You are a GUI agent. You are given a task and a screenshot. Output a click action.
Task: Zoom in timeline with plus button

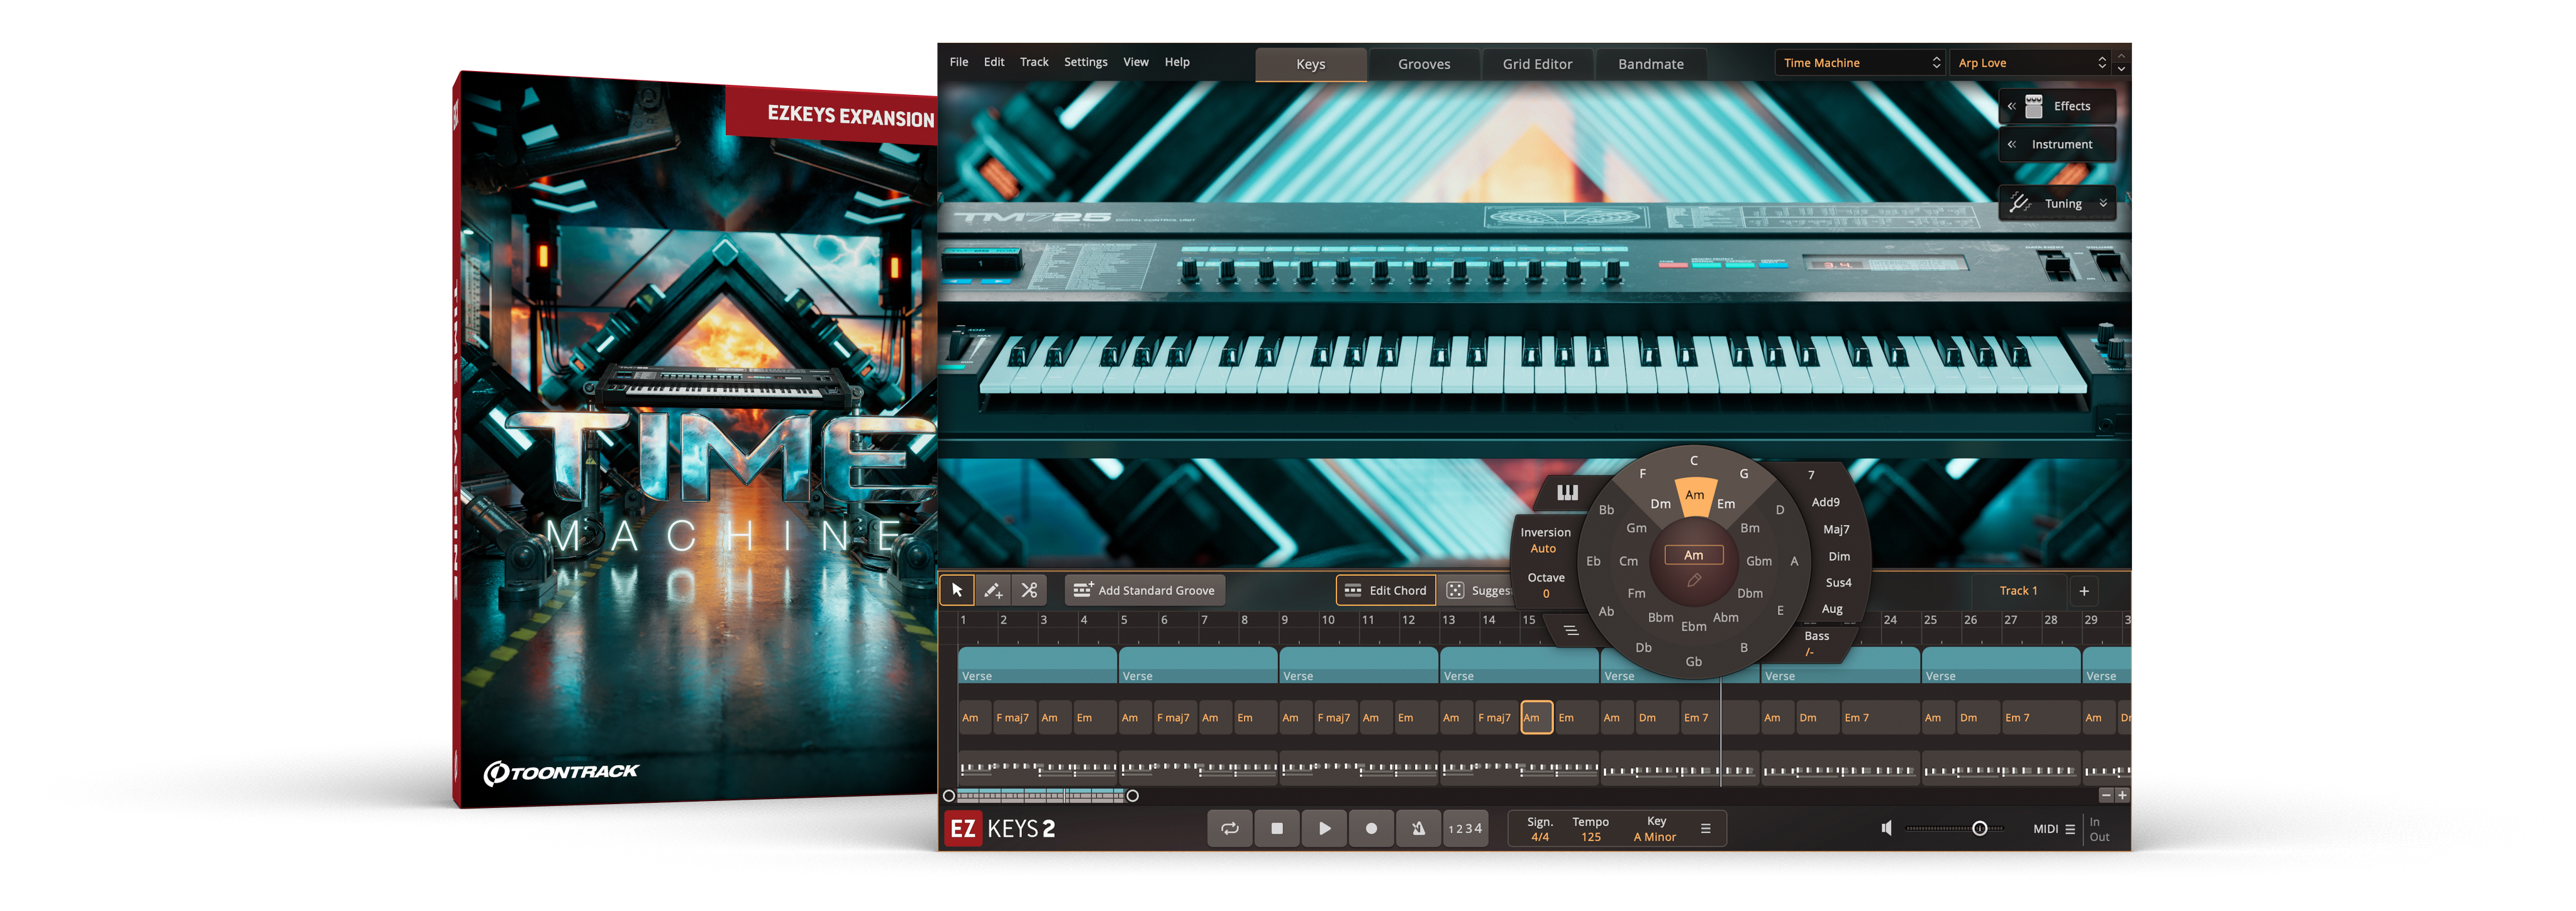coord(2122,796)
